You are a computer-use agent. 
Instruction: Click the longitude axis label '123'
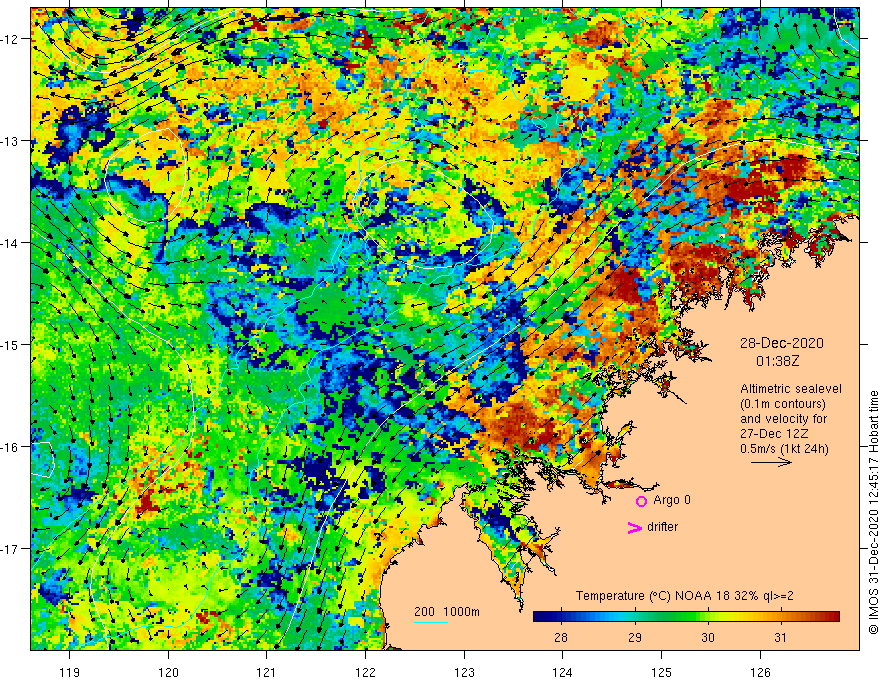point(464,672)
